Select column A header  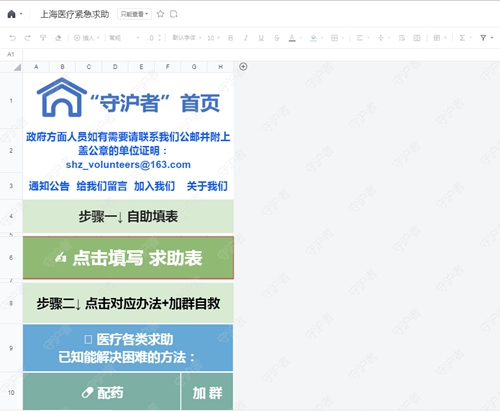[x=36, y=67]
